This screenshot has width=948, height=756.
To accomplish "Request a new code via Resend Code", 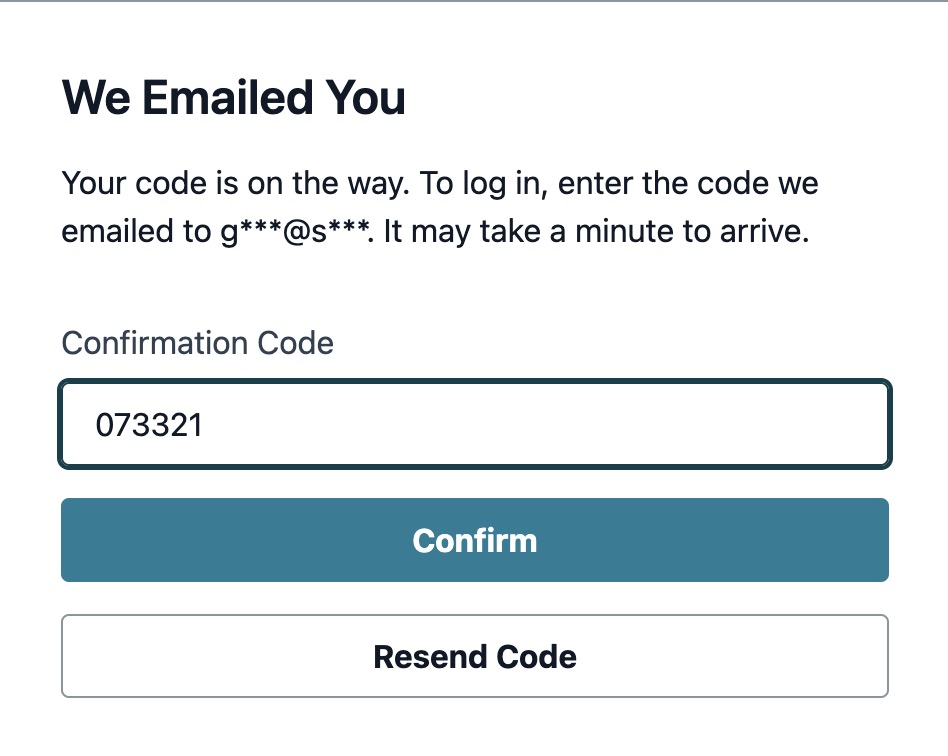I will (x=475, y=656).
